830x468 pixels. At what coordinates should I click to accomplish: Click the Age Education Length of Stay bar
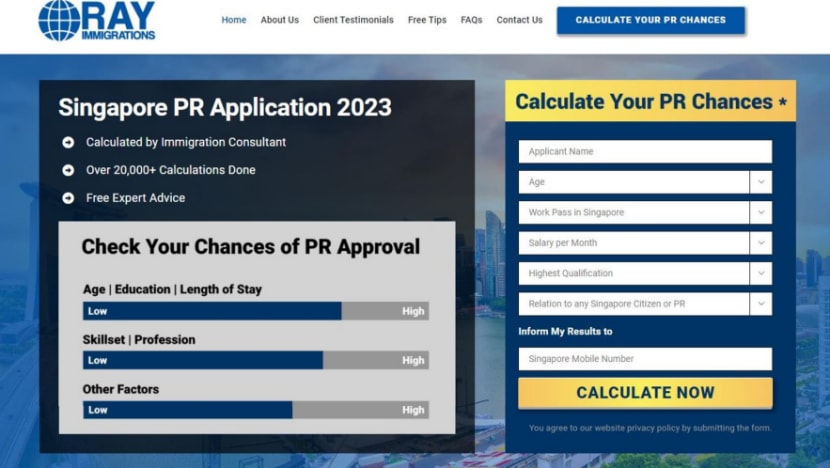[x=255, y=311]
